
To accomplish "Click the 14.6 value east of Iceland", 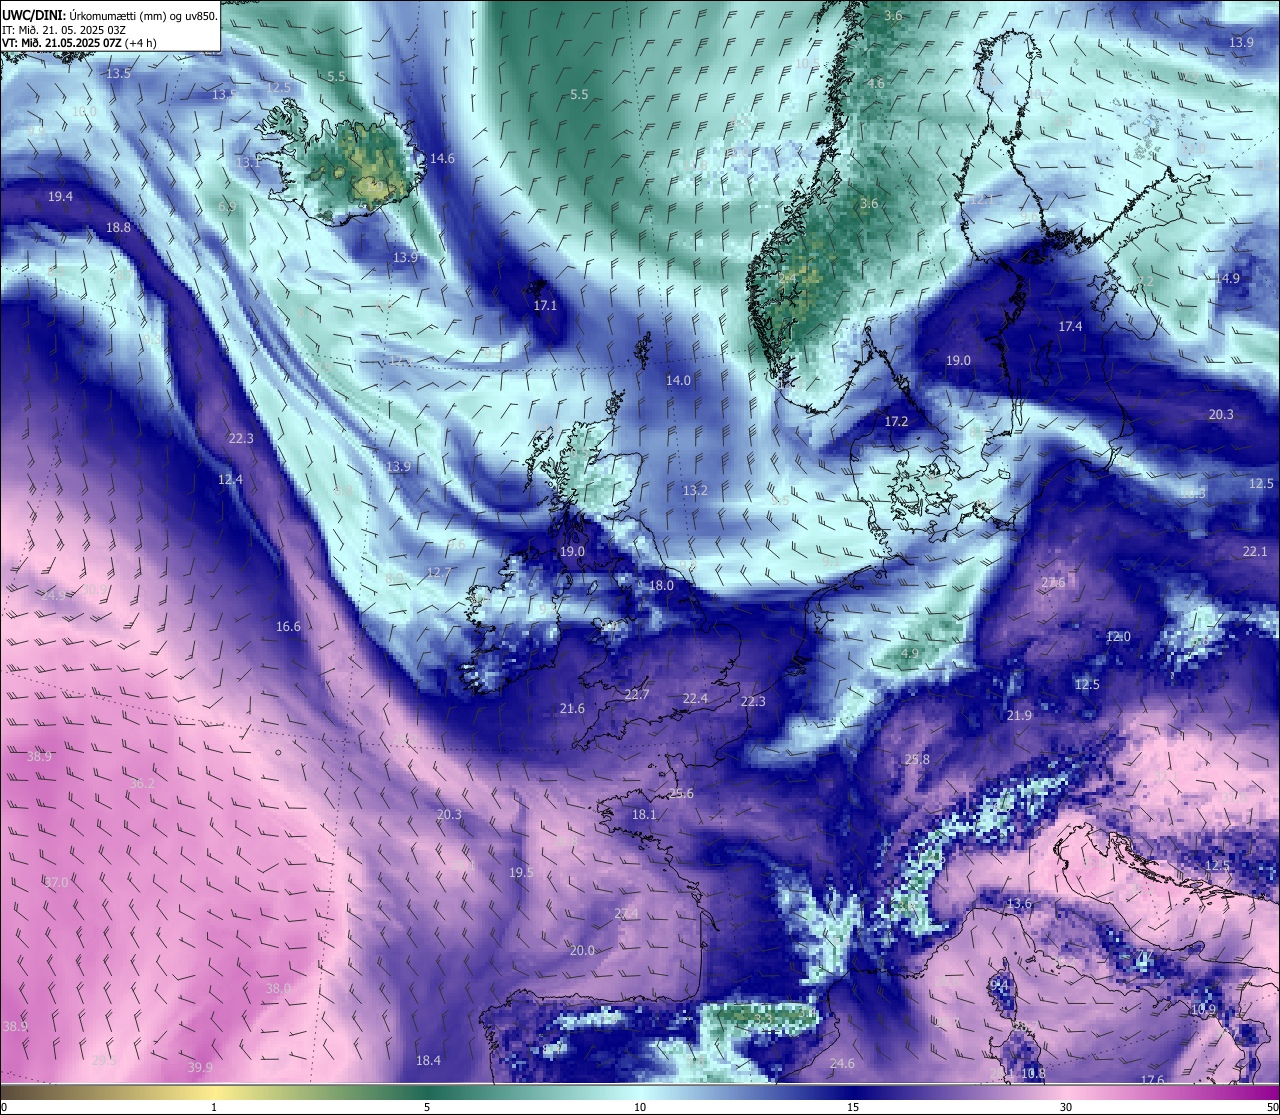I will [442, 159].
